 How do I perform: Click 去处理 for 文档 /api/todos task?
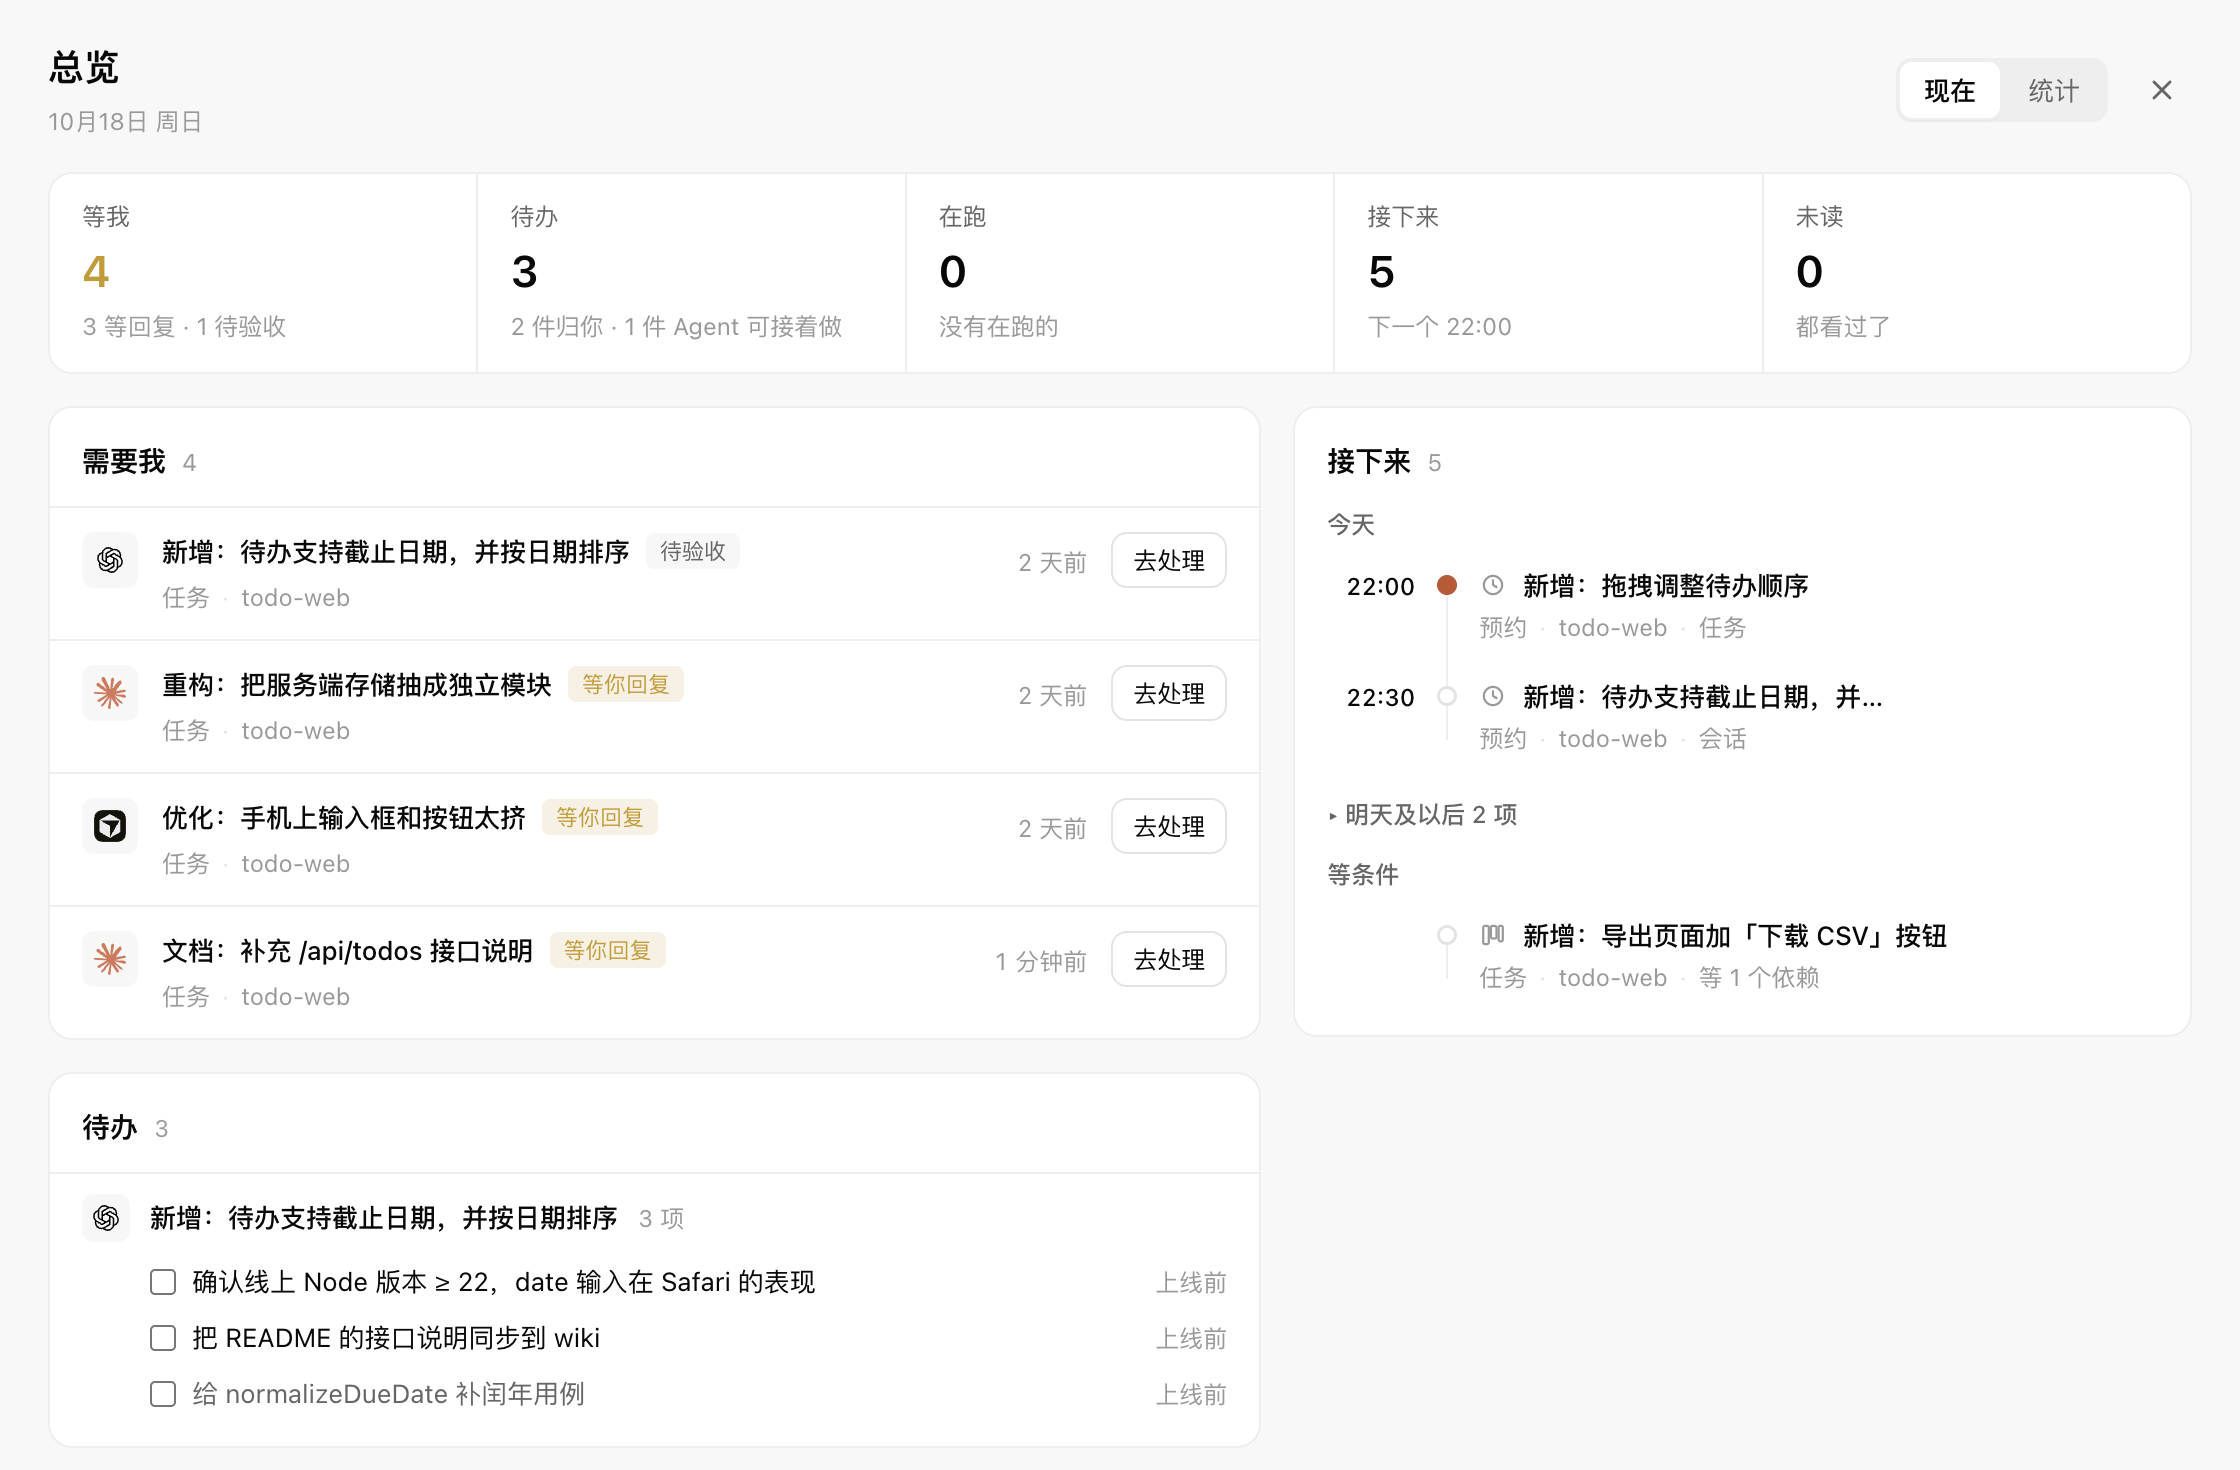tap(1169, 959)
